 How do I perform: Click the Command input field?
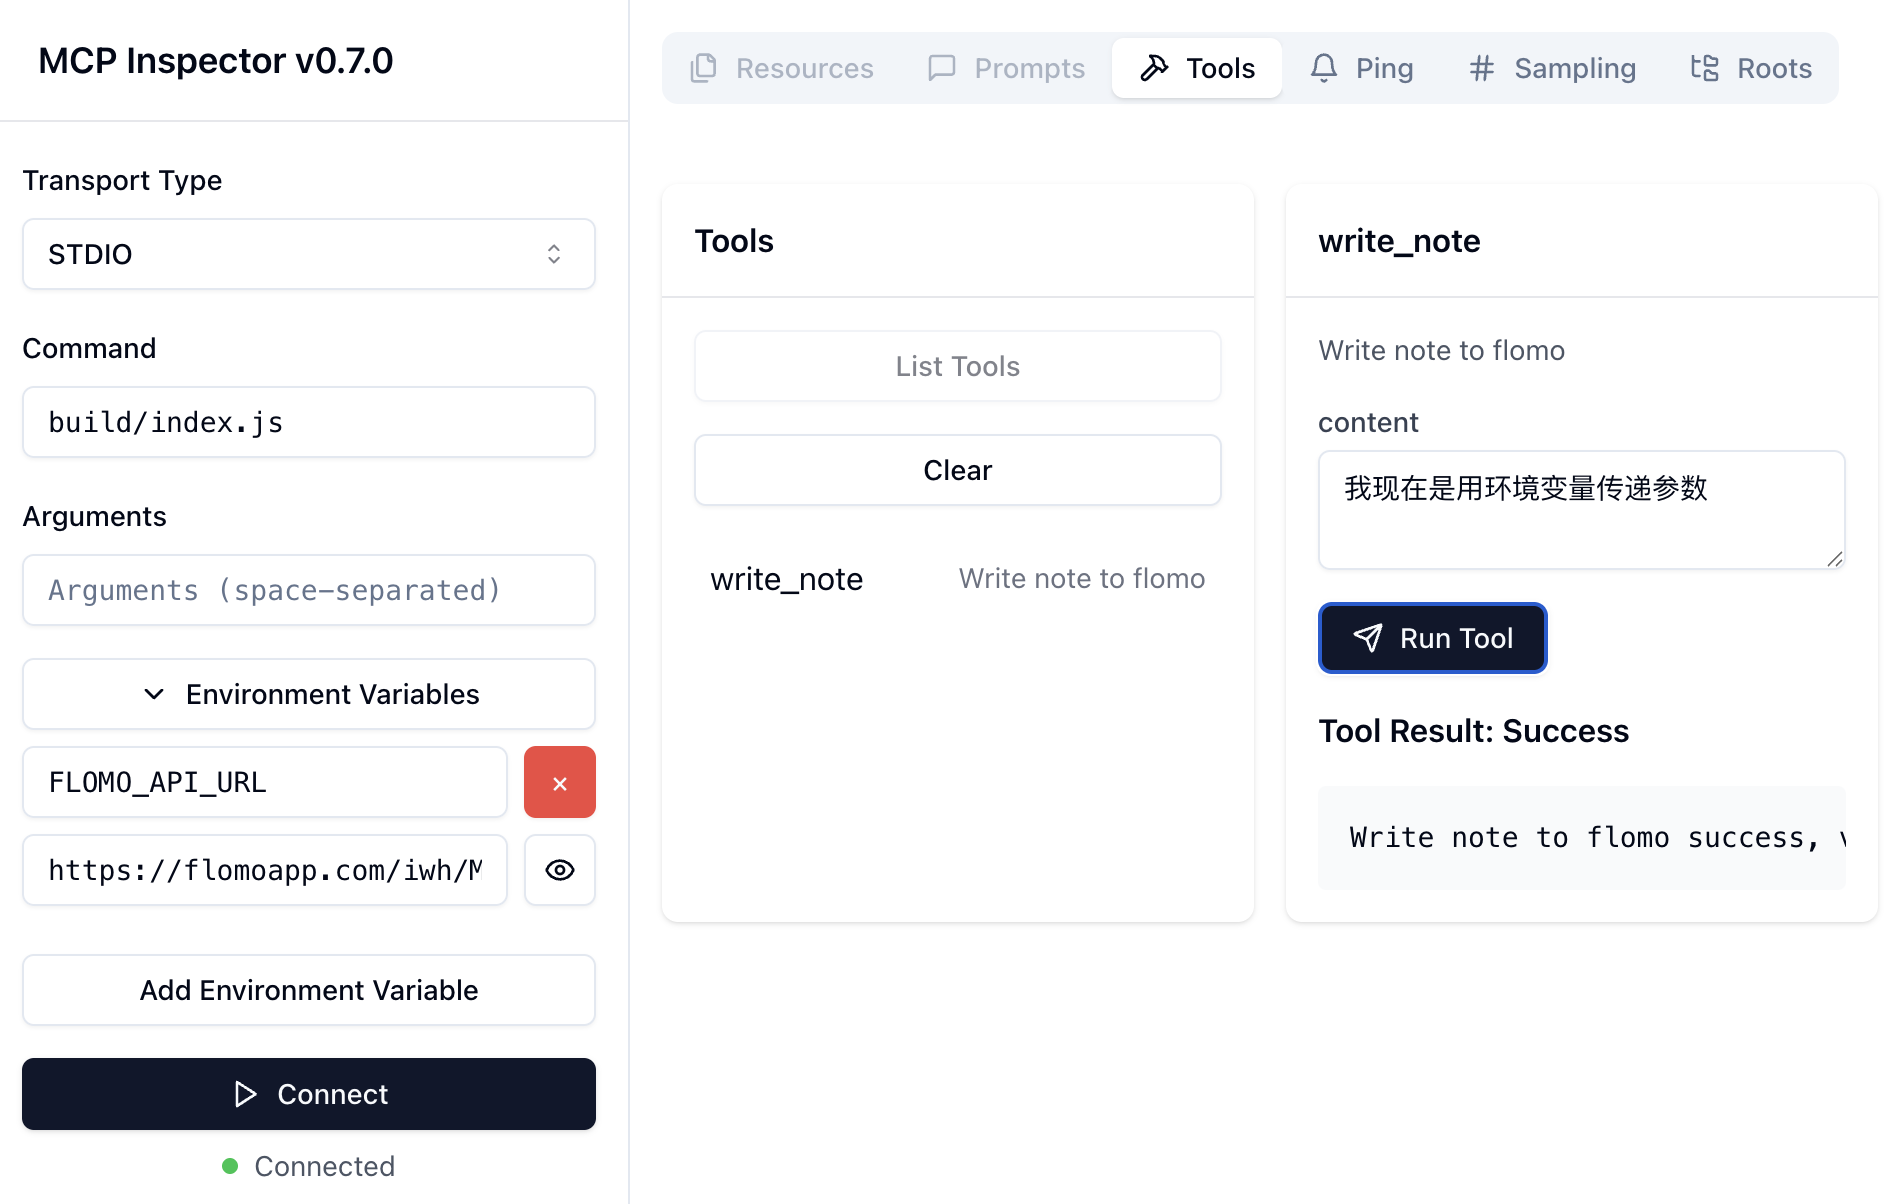click(x=309, y=423)
